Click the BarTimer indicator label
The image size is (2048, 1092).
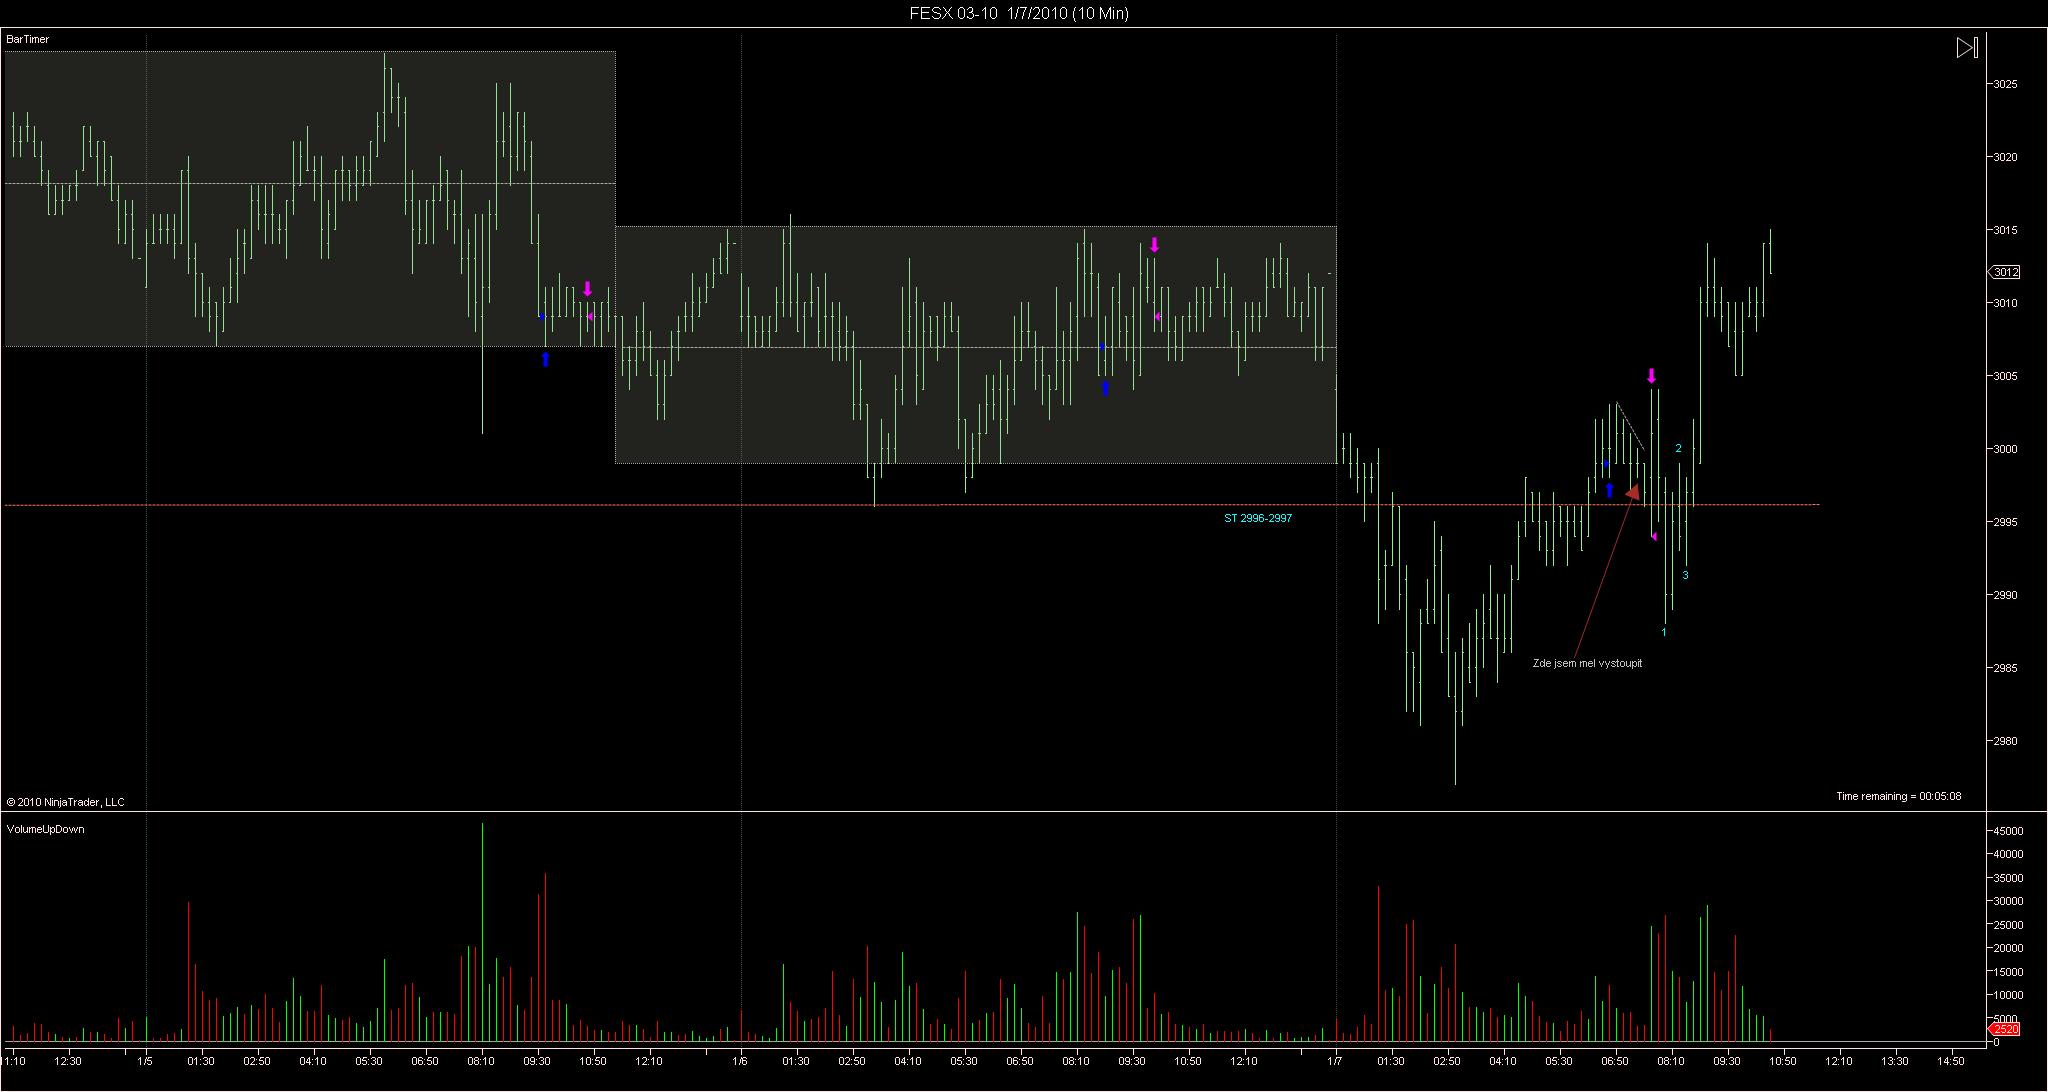coord(28,39)
